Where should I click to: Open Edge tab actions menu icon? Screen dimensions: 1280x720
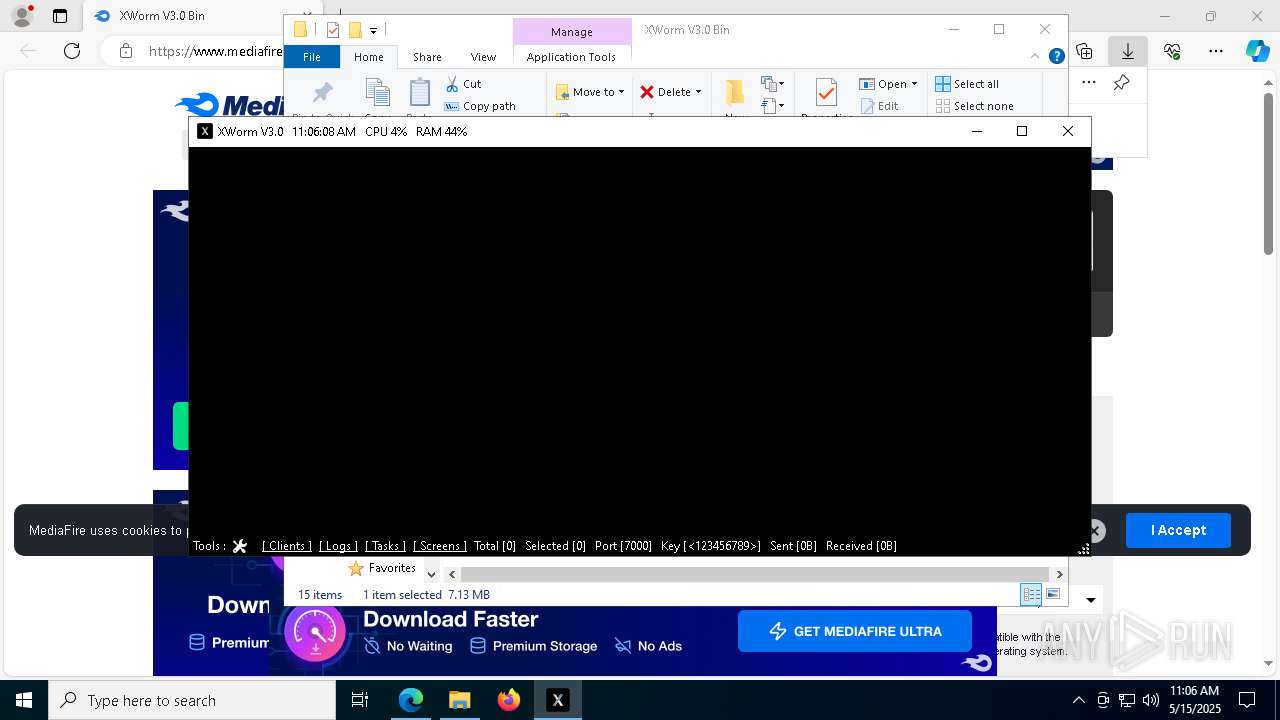[60, 16]
